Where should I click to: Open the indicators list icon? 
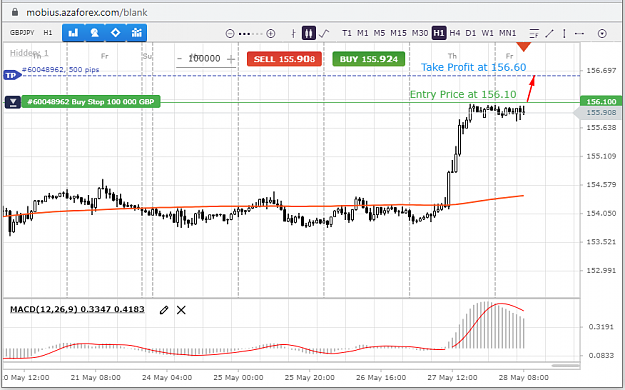534,33
